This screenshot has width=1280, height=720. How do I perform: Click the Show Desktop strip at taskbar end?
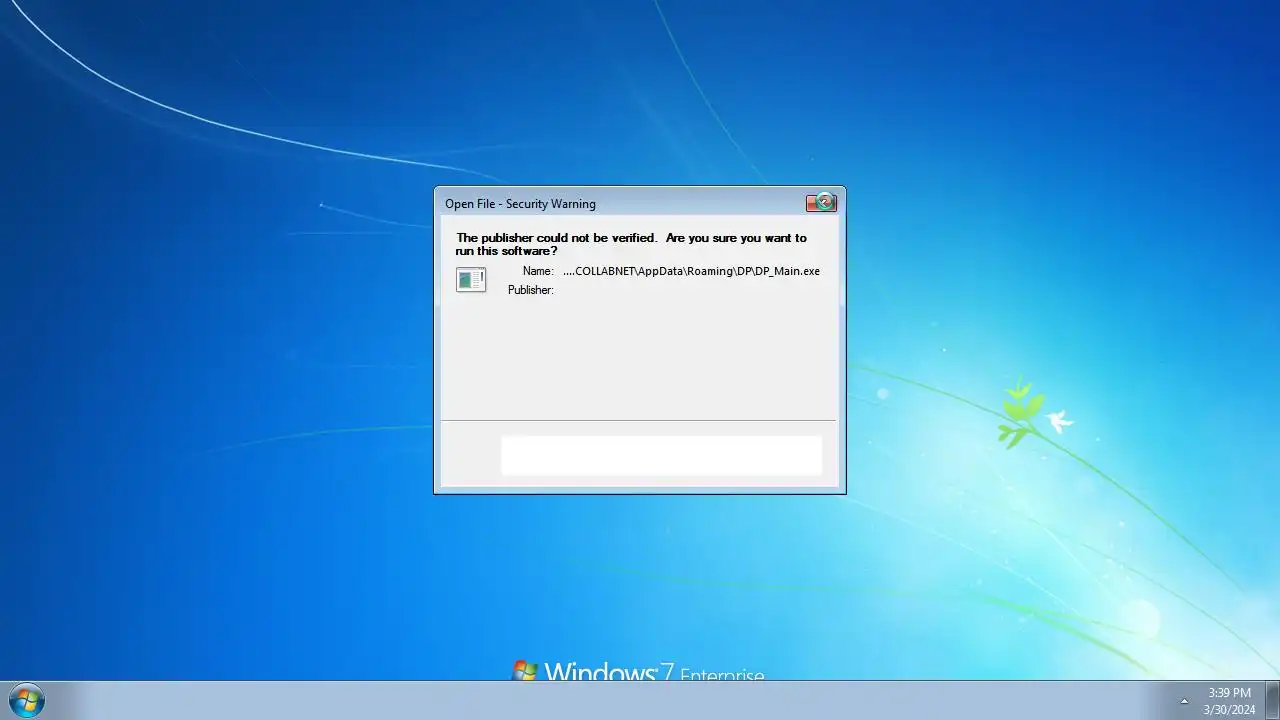click(x=1272, y=700)
